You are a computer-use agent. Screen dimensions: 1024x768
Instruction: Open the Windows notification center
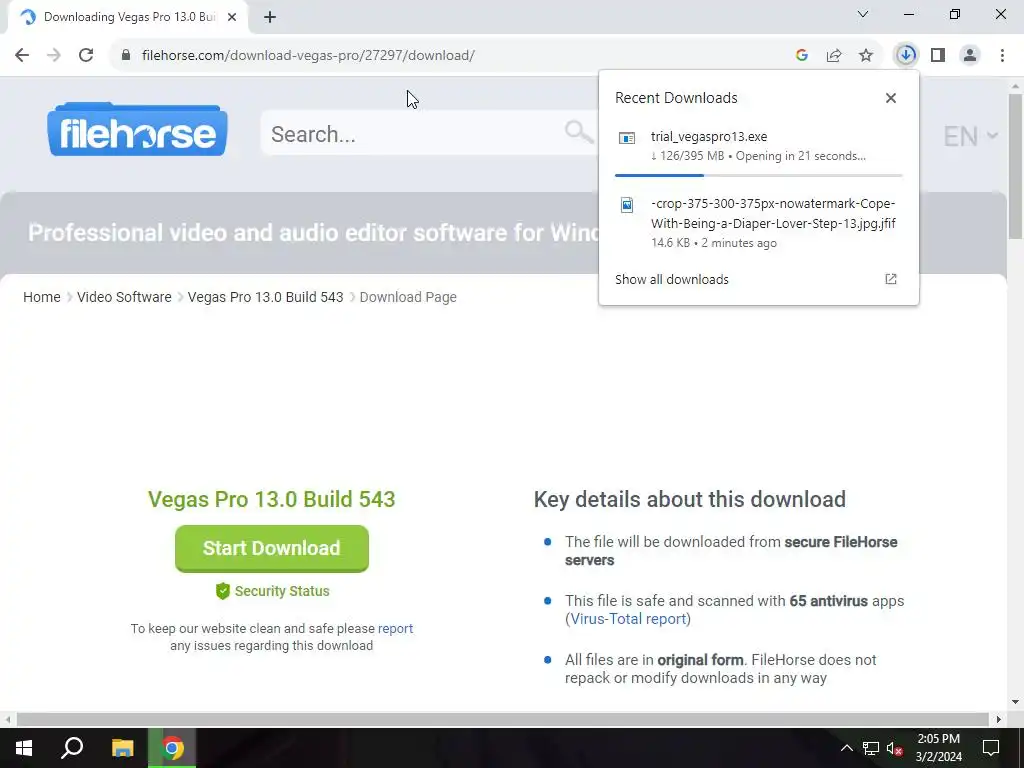point(991,748)
